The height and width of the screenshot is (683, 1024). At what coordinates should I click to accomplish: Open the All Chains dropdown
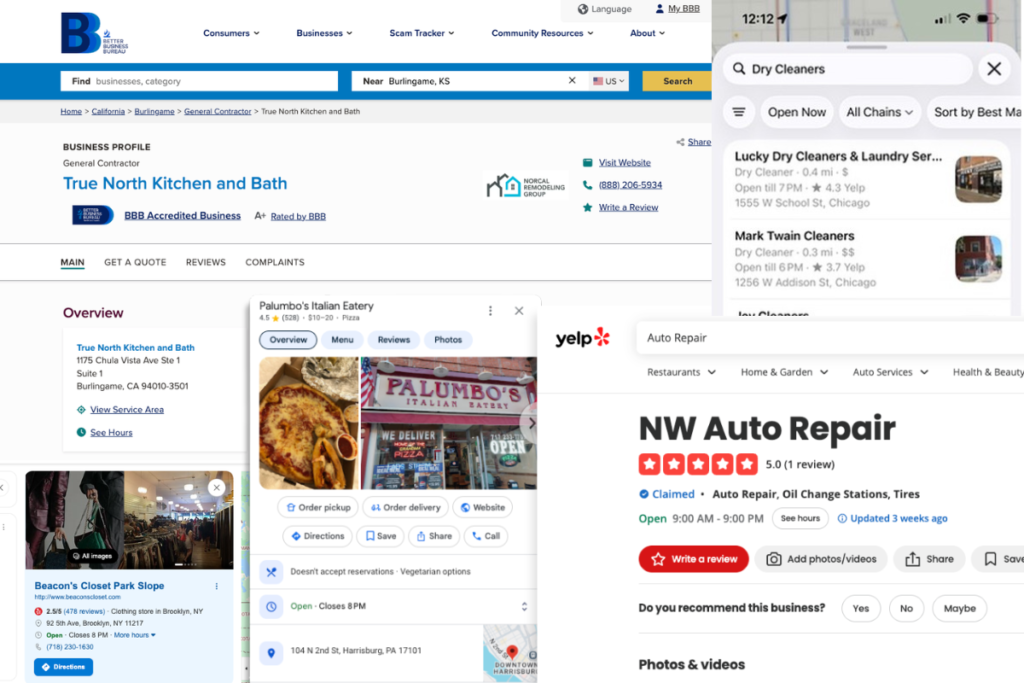pos(879,112)
